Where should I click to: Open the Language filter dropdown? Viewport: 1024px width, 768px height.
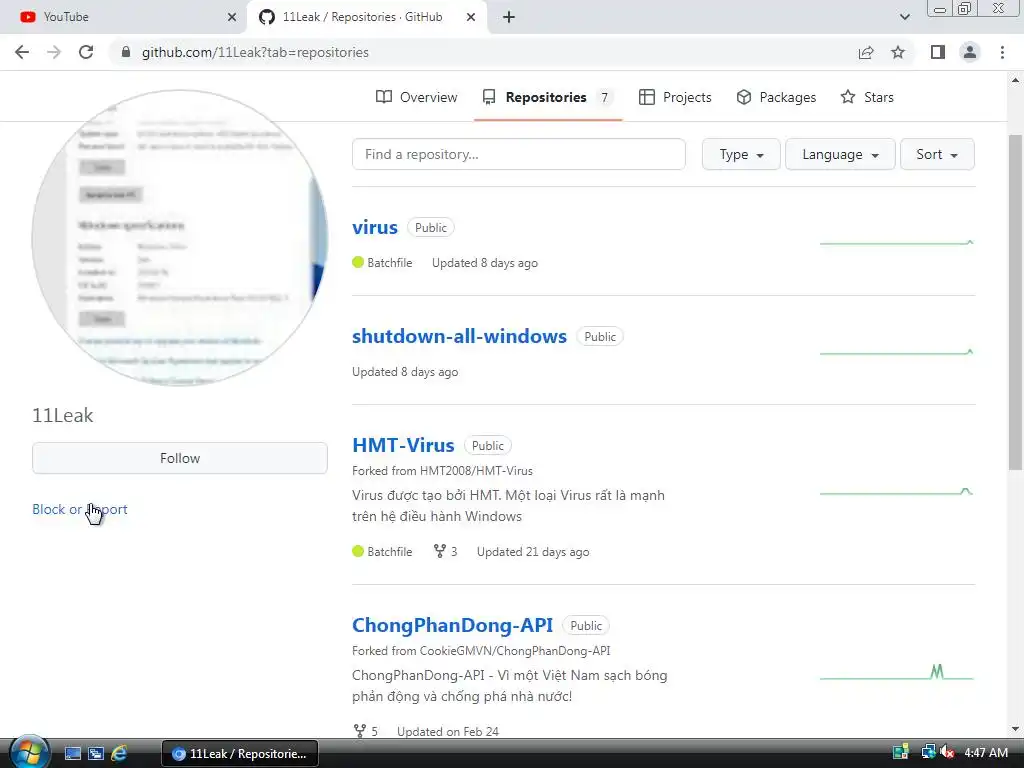840,154
